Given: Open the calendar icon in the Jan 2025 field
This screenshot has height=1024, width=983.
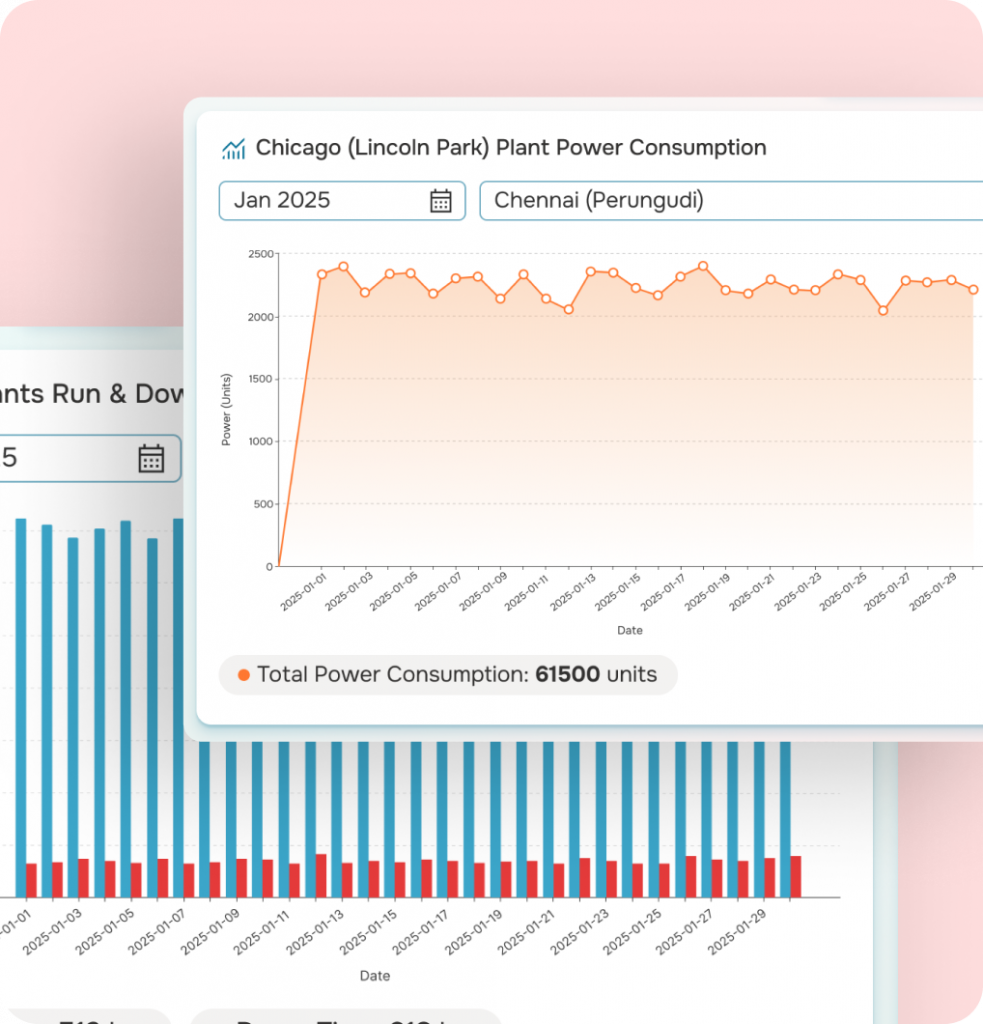Looking at the screenshot, I should point(441,200).
